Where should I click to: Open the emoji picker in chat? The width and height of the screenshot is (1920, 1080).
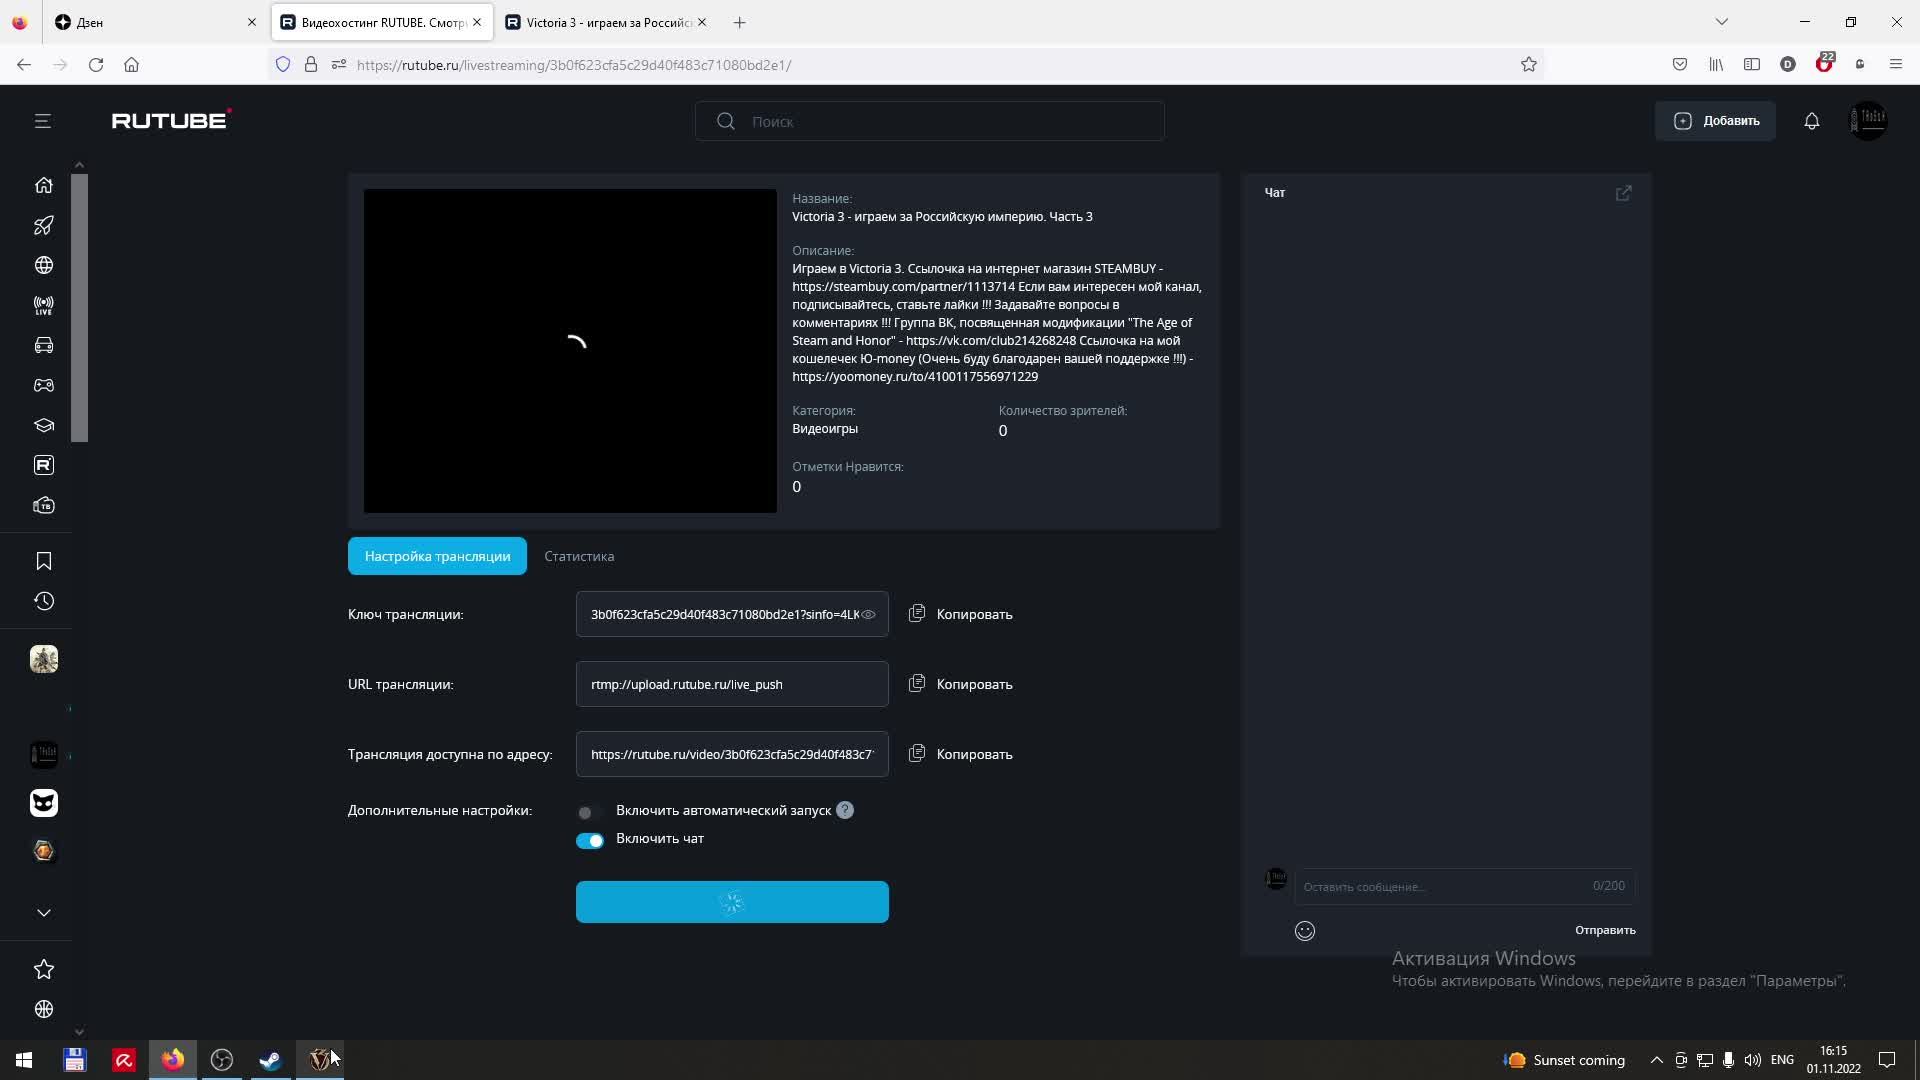pos(1304,931)
